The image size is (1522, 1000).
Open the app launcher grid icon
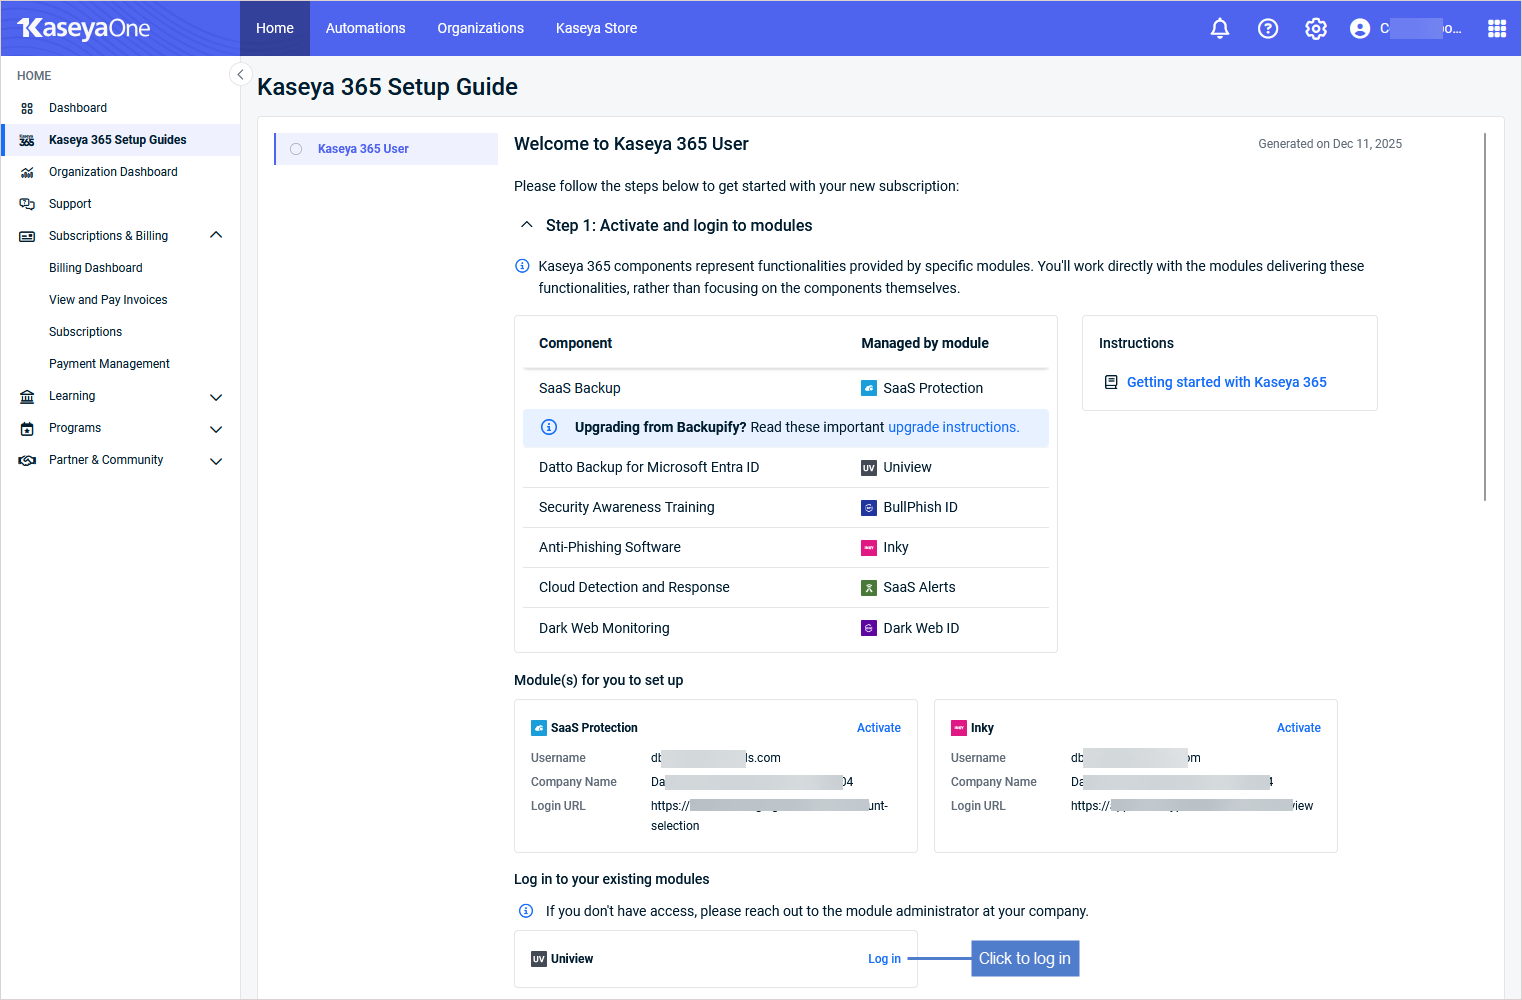[x=1496, y=29]
